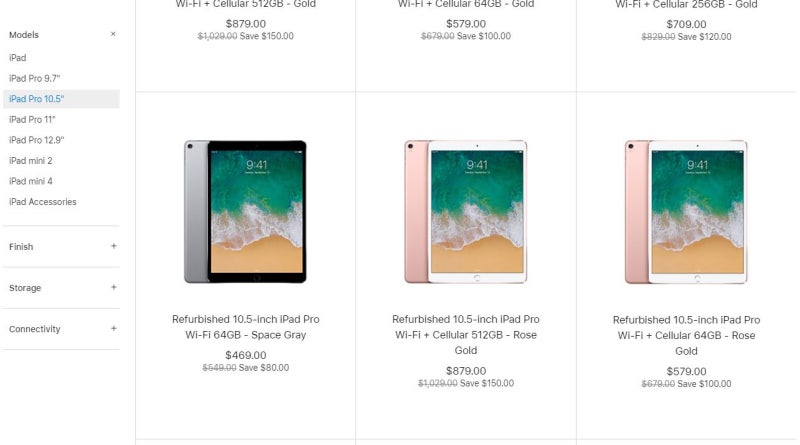Viewport: 800px width, 445px height.
Task: Select iPad in the Models list
Action: [17, 58]
